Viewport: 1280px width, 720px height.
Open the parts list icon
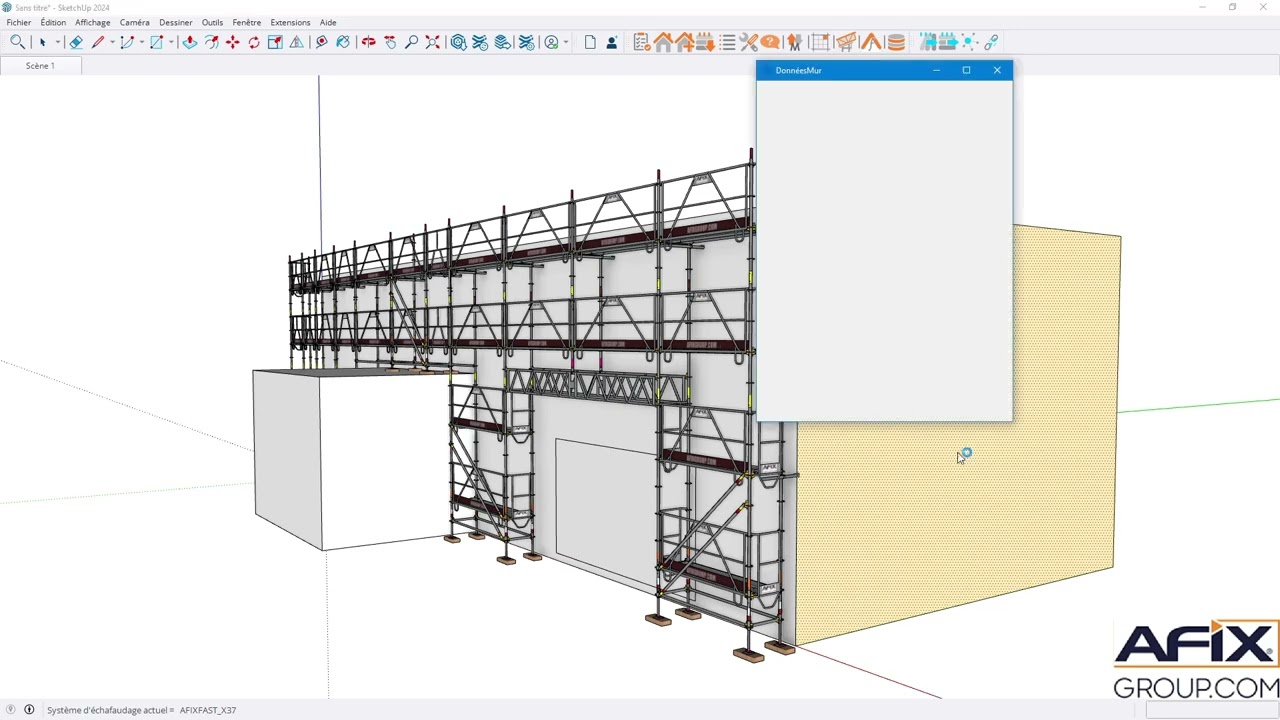tap(727, 42)
